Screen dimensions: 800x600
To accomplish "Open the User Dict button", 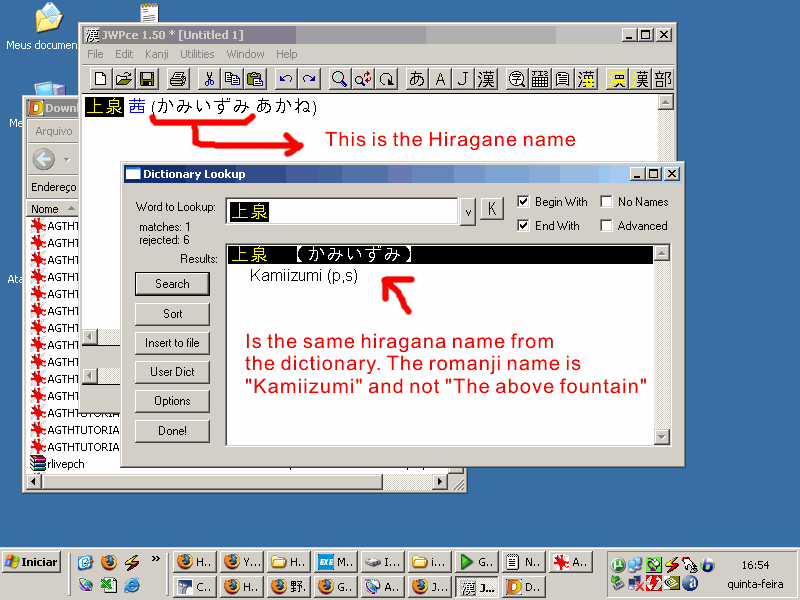I will point(172,372).
